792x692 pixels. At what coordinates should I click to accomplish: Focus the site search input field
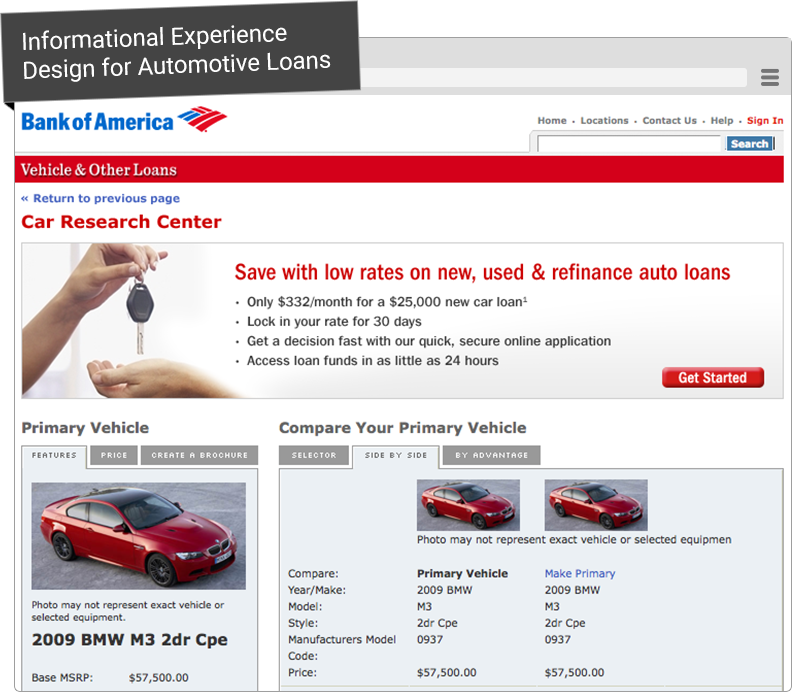point(629,144)
